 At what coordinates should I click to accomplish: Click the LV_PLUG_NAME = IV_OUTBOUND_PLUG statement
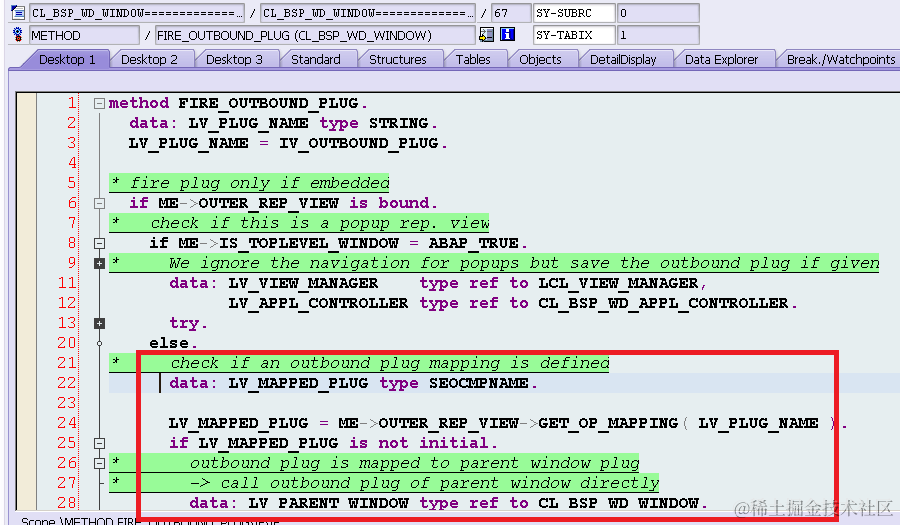pos(288,143)
